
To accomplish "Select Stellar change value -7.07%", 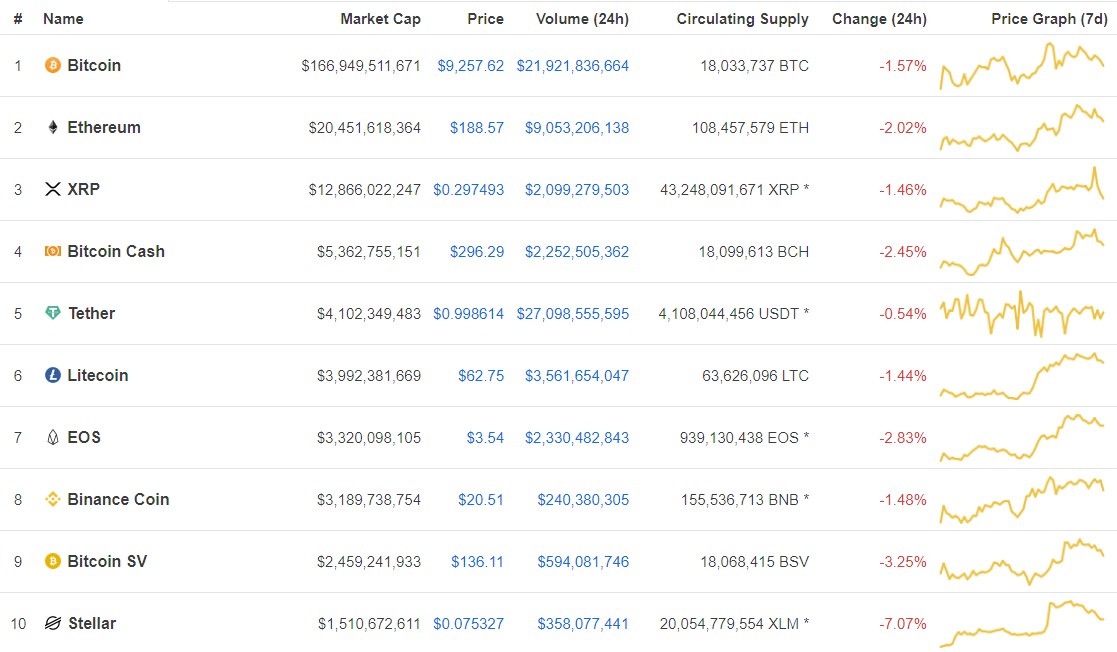I will [x=903, y=624].
